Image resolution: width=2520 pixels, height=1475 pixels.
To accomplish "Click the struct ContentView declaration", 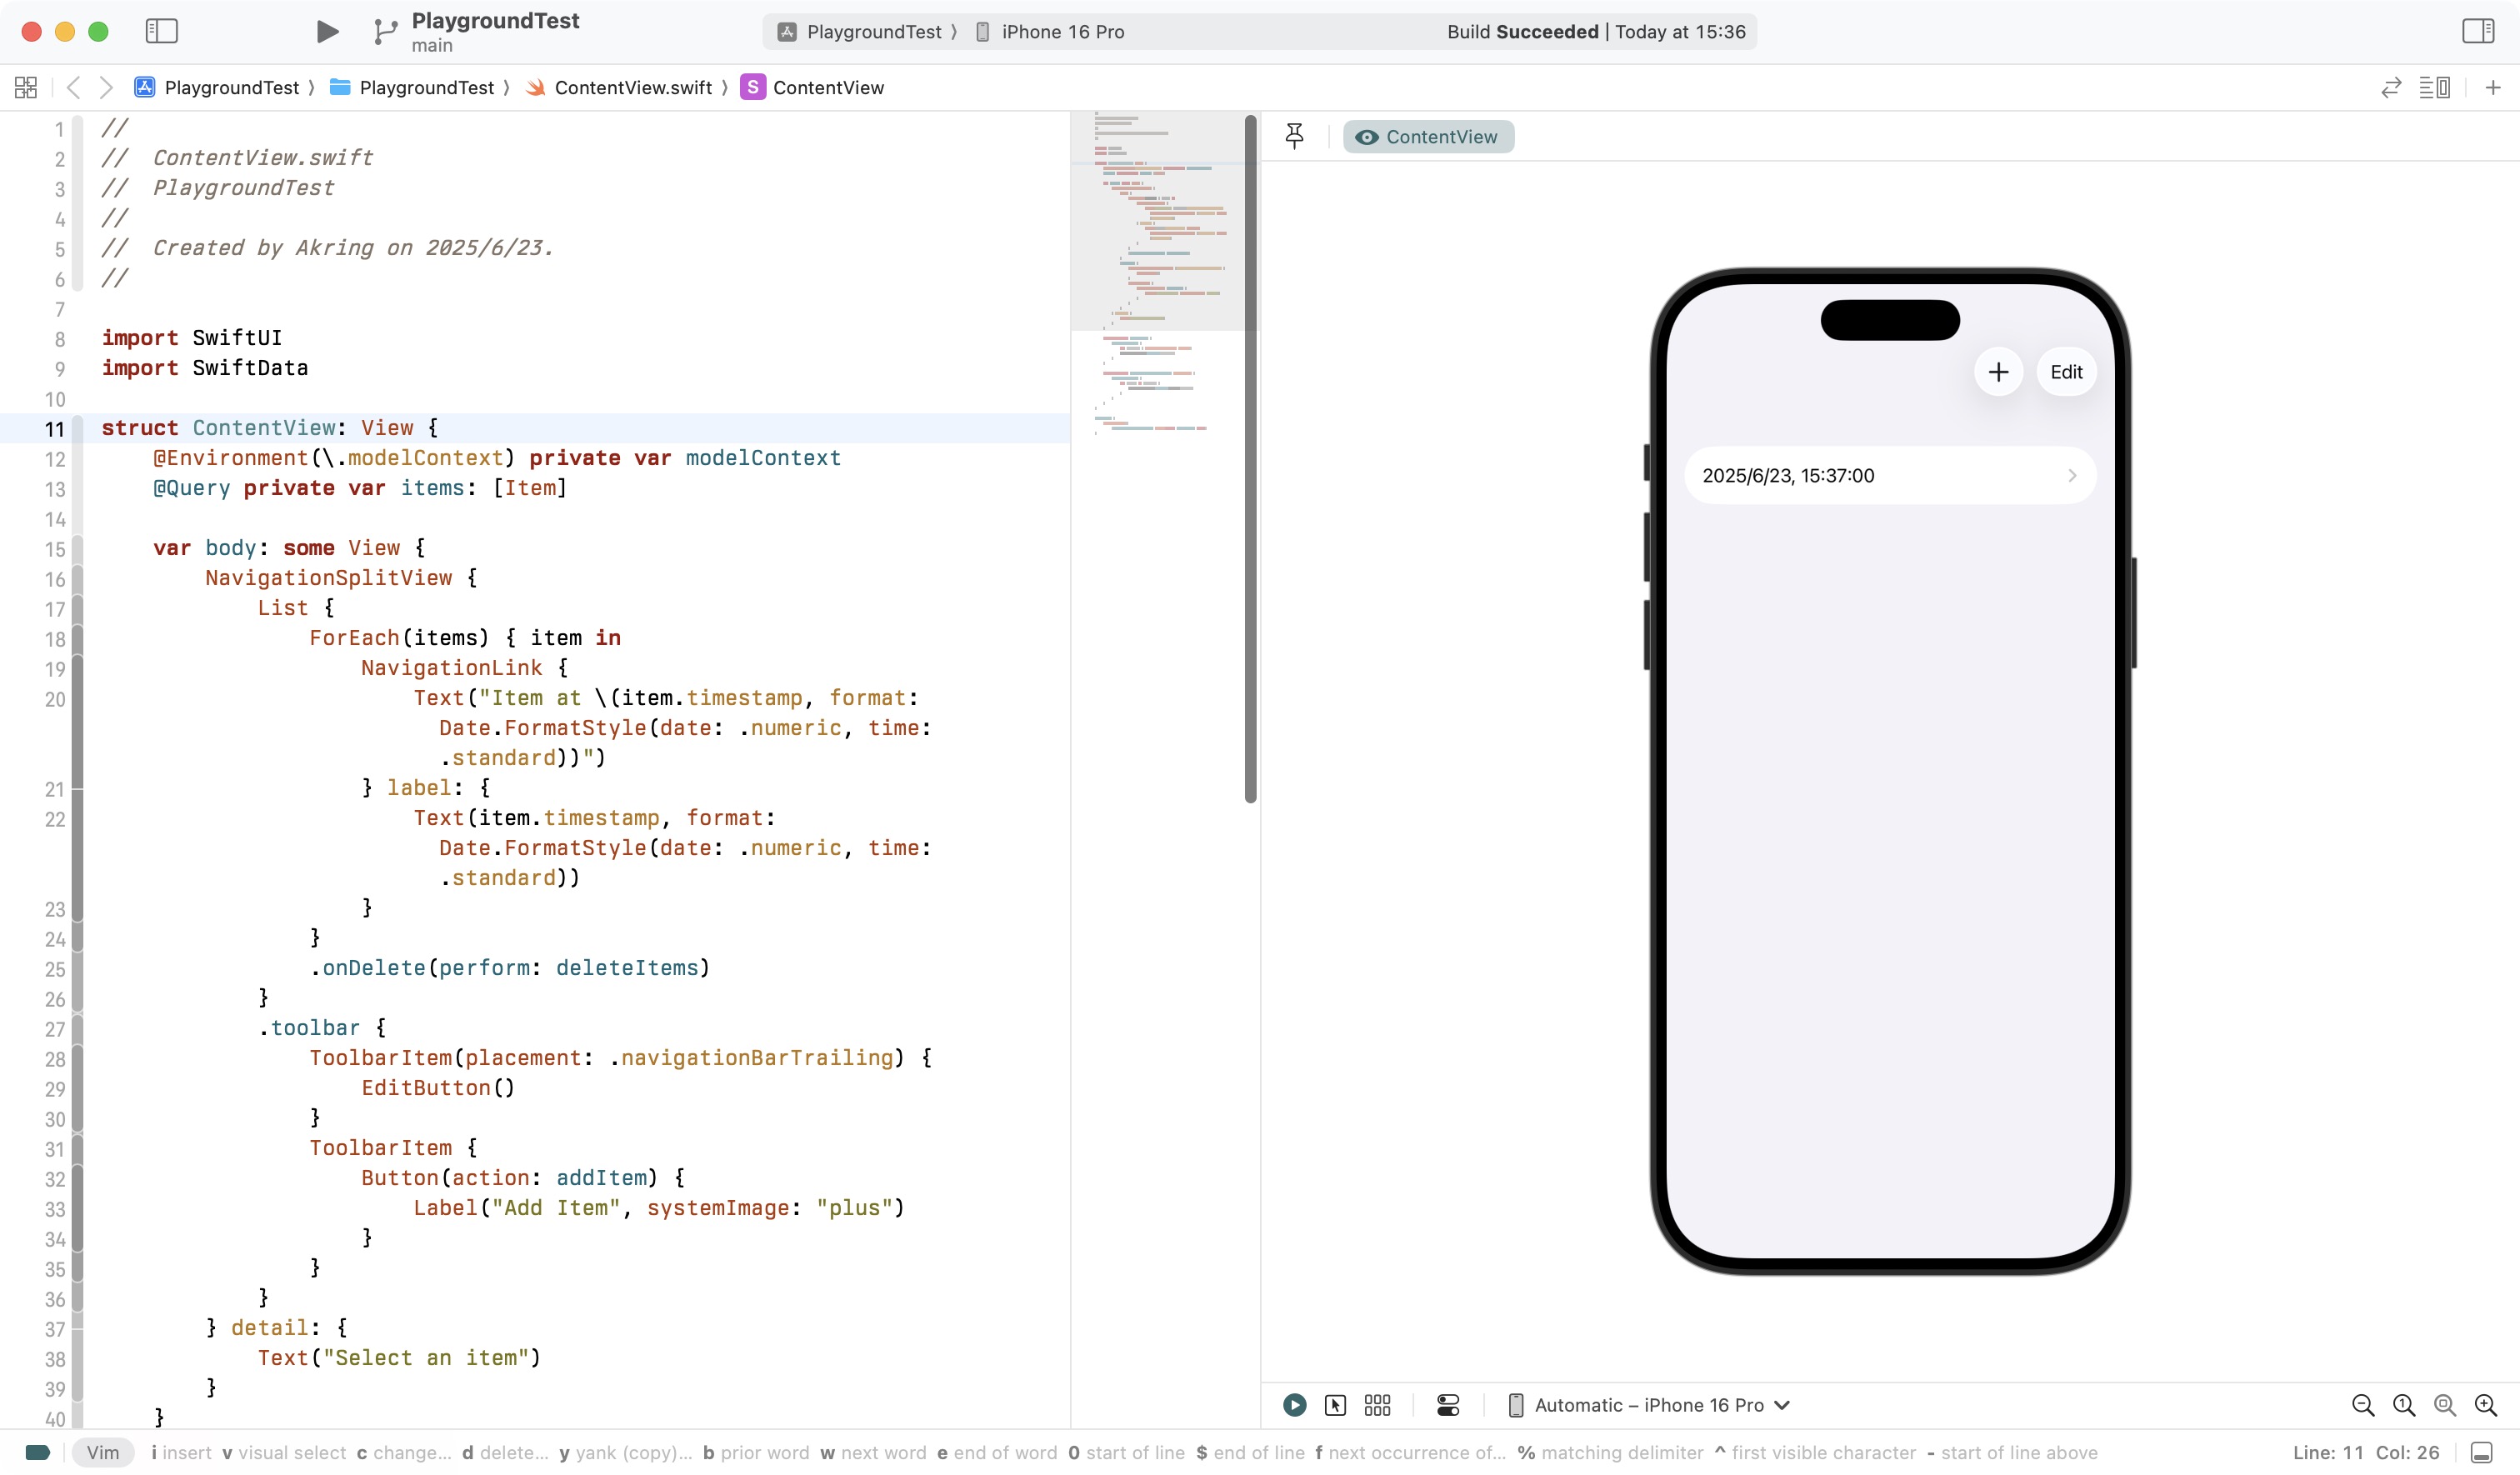I will pyautogui.click(x=270, y=428).
